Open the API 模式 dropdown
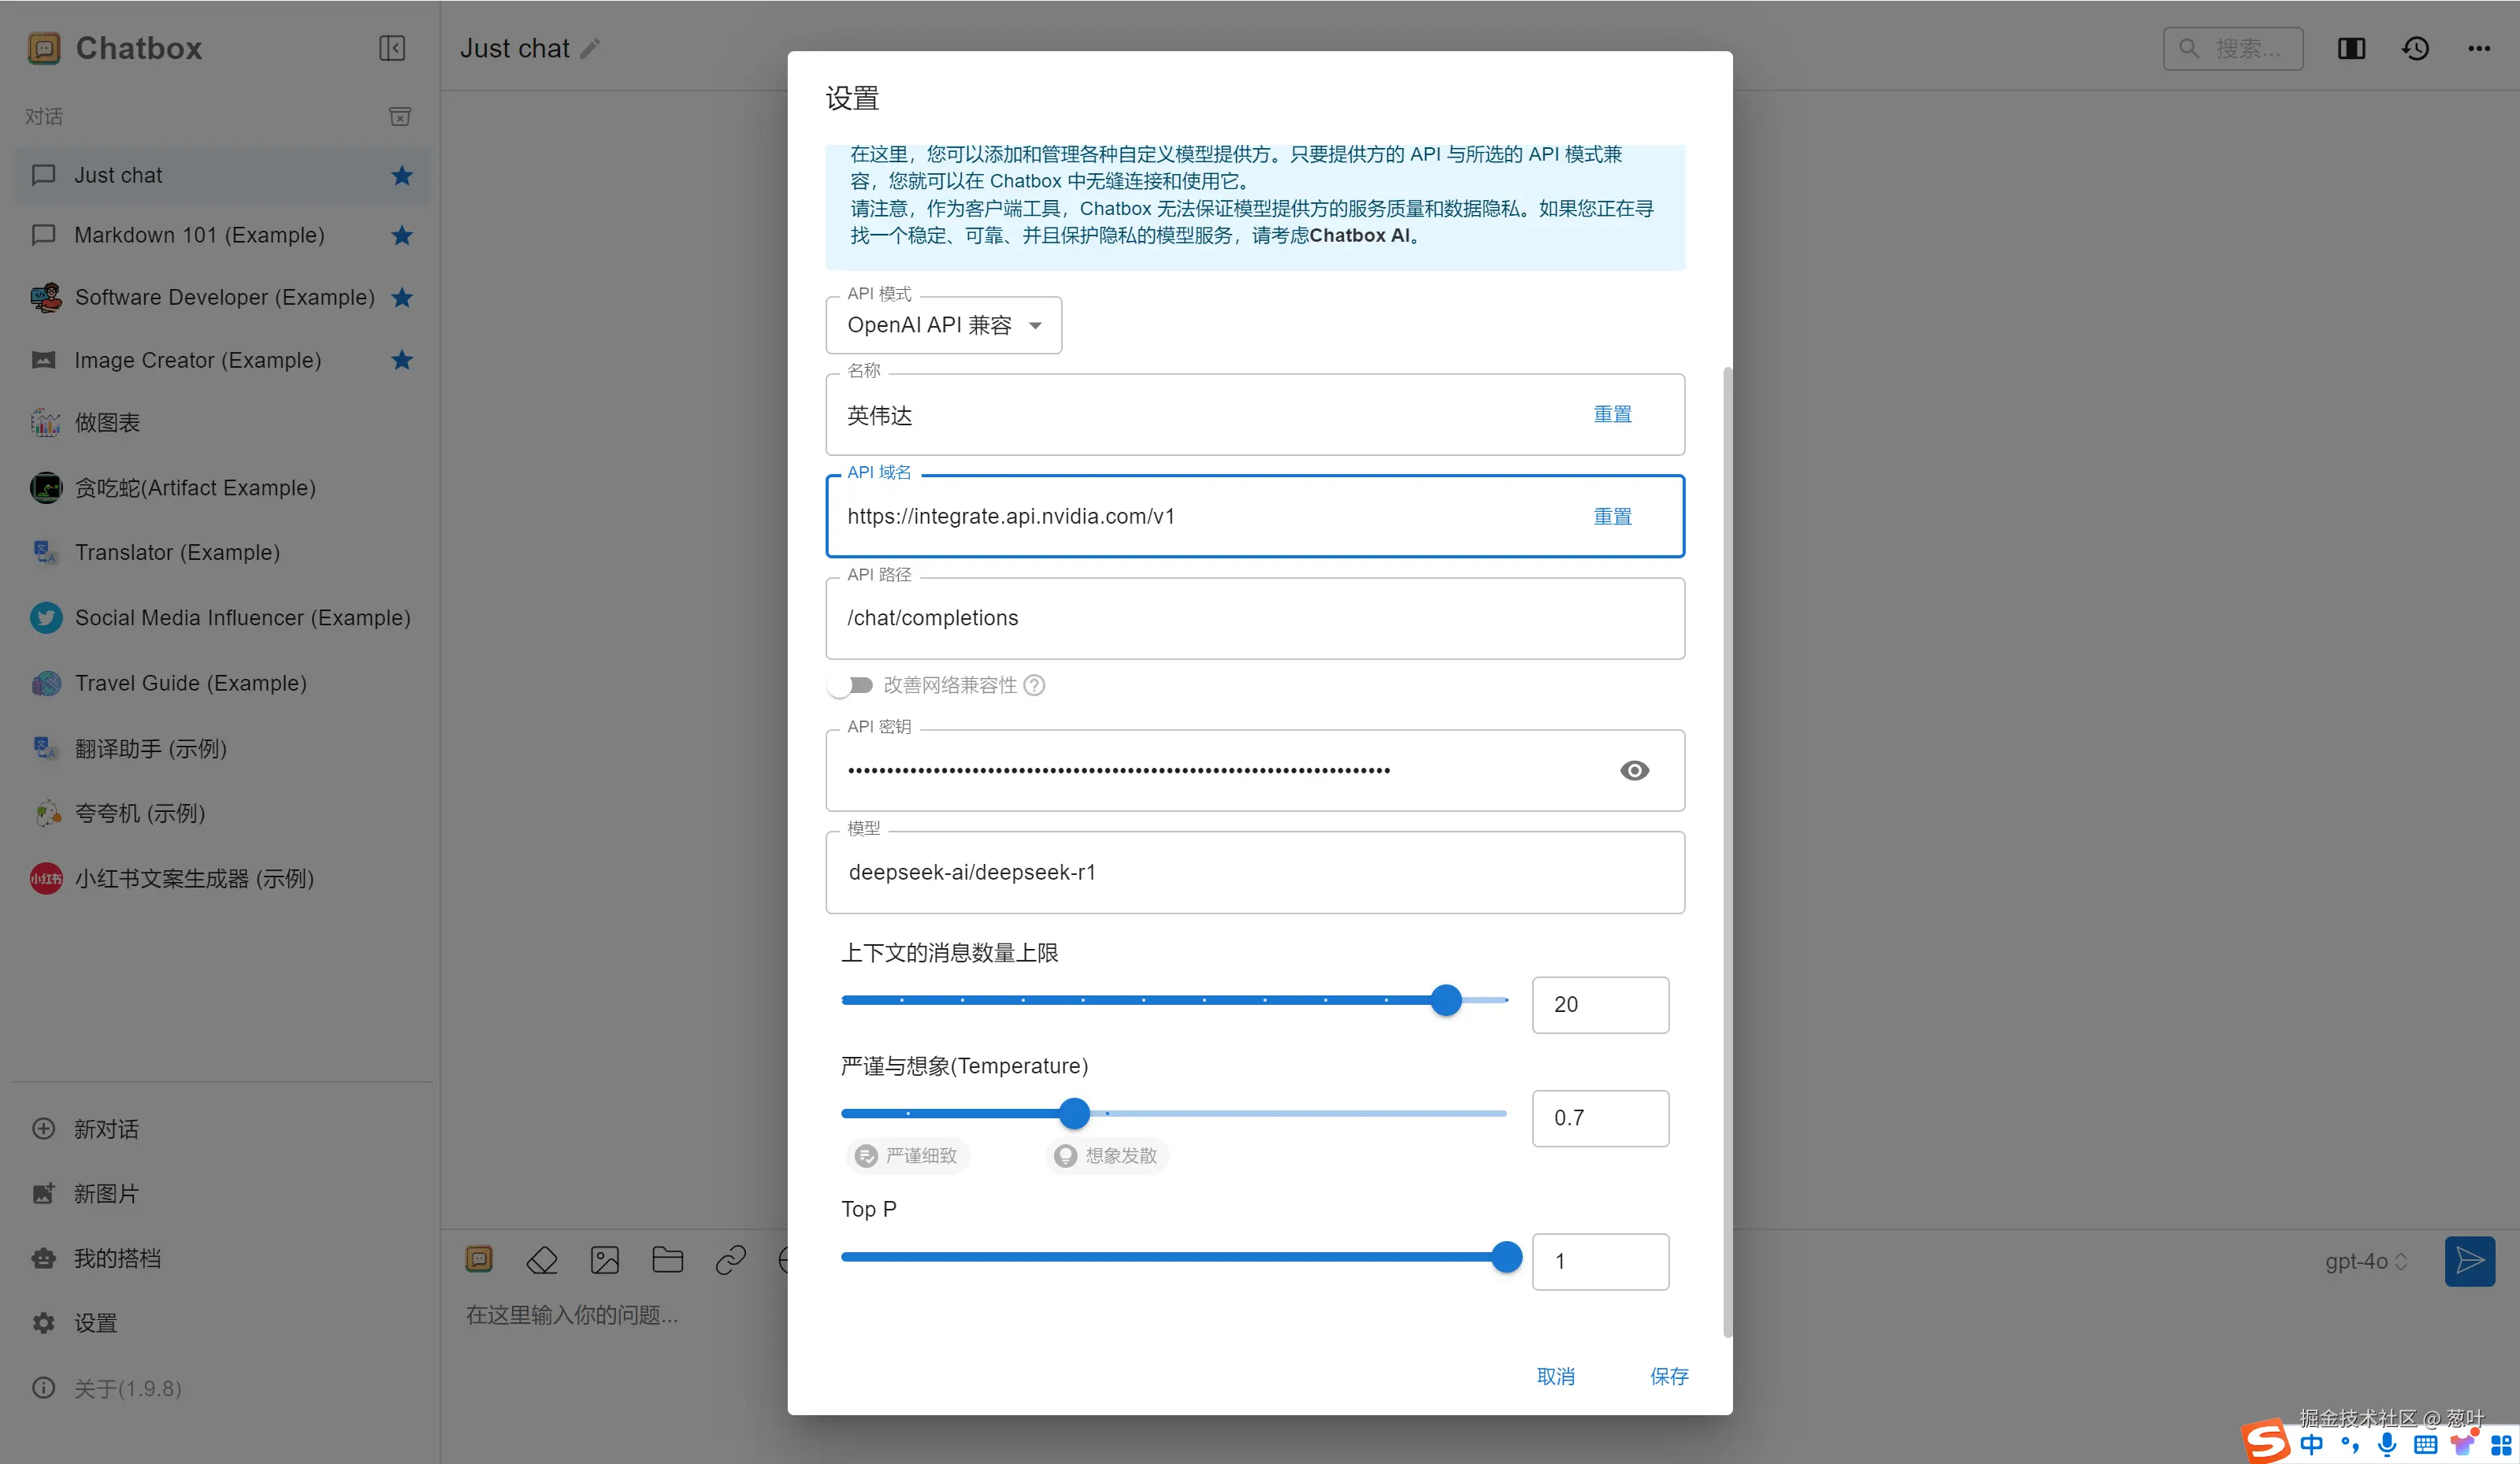2520x1464 pixels. click(x=943, y=325)
